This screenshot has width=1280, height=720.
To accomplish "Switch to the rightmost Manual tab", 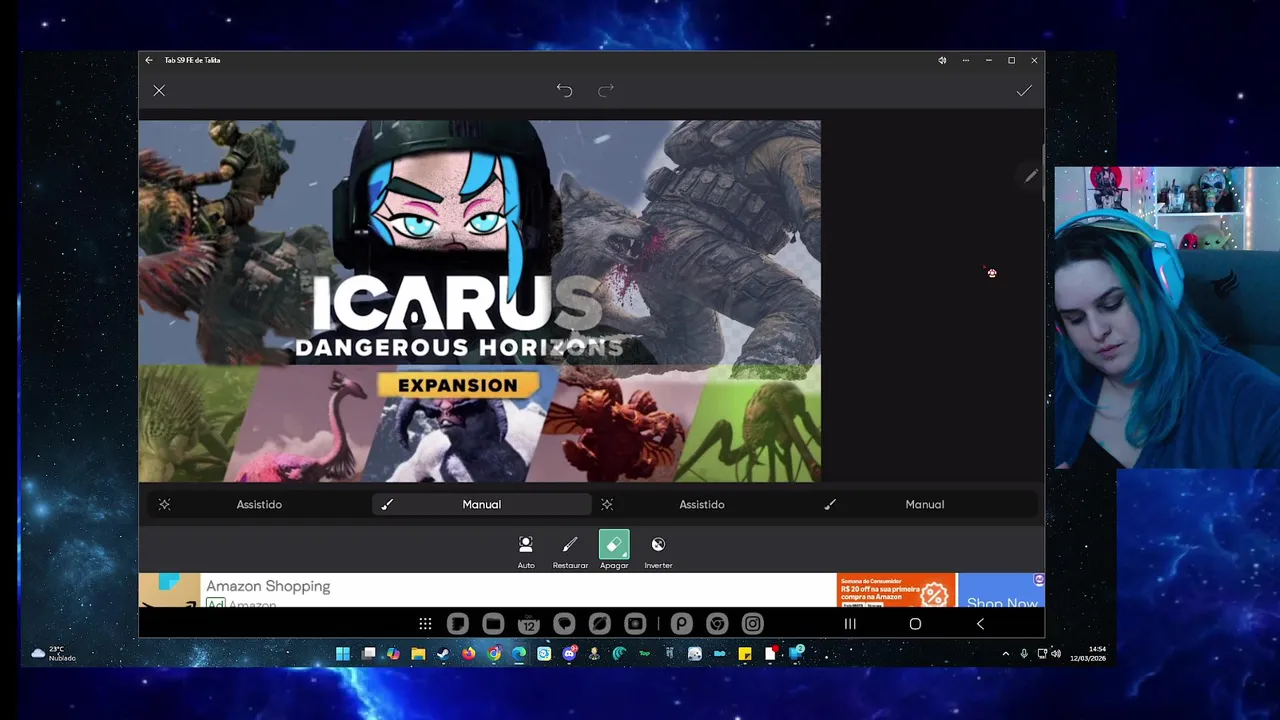I will coord(925,505).
